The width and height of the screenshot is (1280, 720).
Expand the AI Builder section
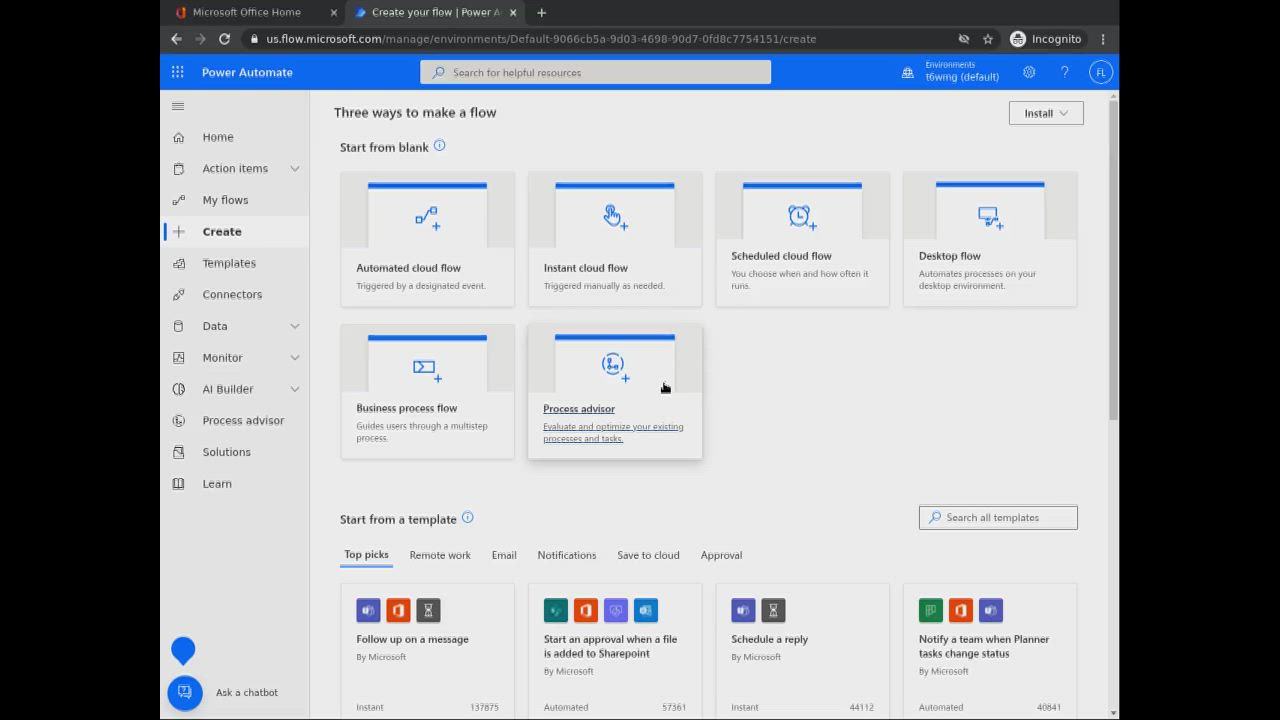(294, 389)
